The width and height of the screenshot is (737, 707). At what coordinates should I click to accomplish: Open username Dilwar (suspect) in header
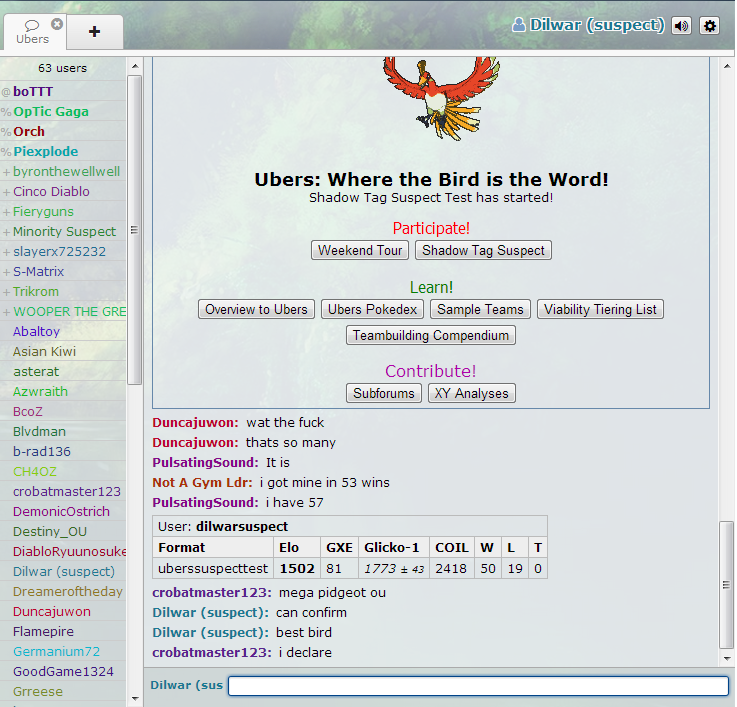(x=588, y=25)
